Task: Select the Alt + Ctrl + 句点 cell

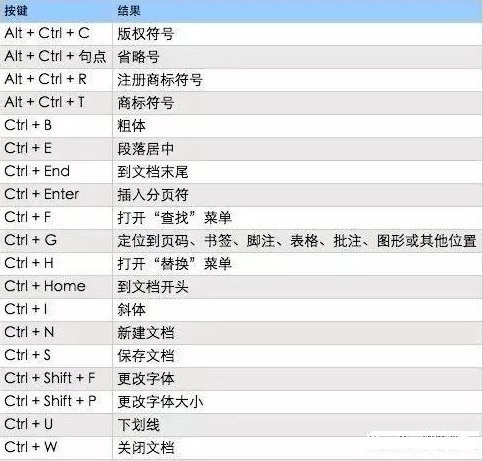Action: pyautogui.click(x=55, y=56)
